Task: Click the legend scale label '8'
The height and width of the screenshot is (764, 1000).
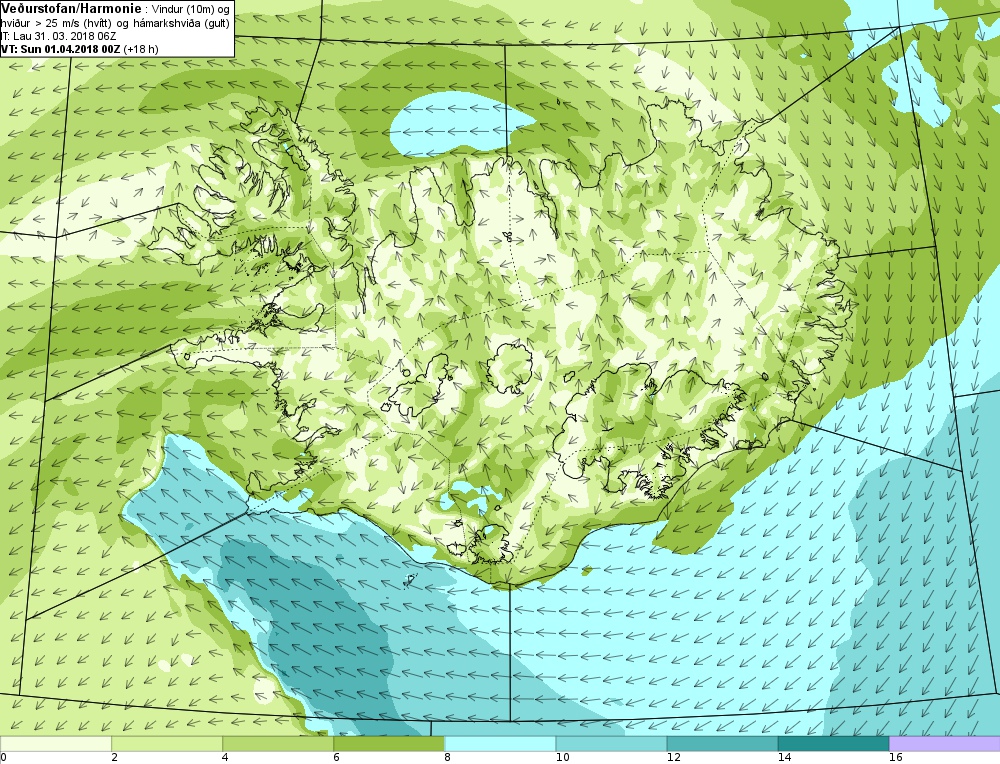Action: coord(447,758)
